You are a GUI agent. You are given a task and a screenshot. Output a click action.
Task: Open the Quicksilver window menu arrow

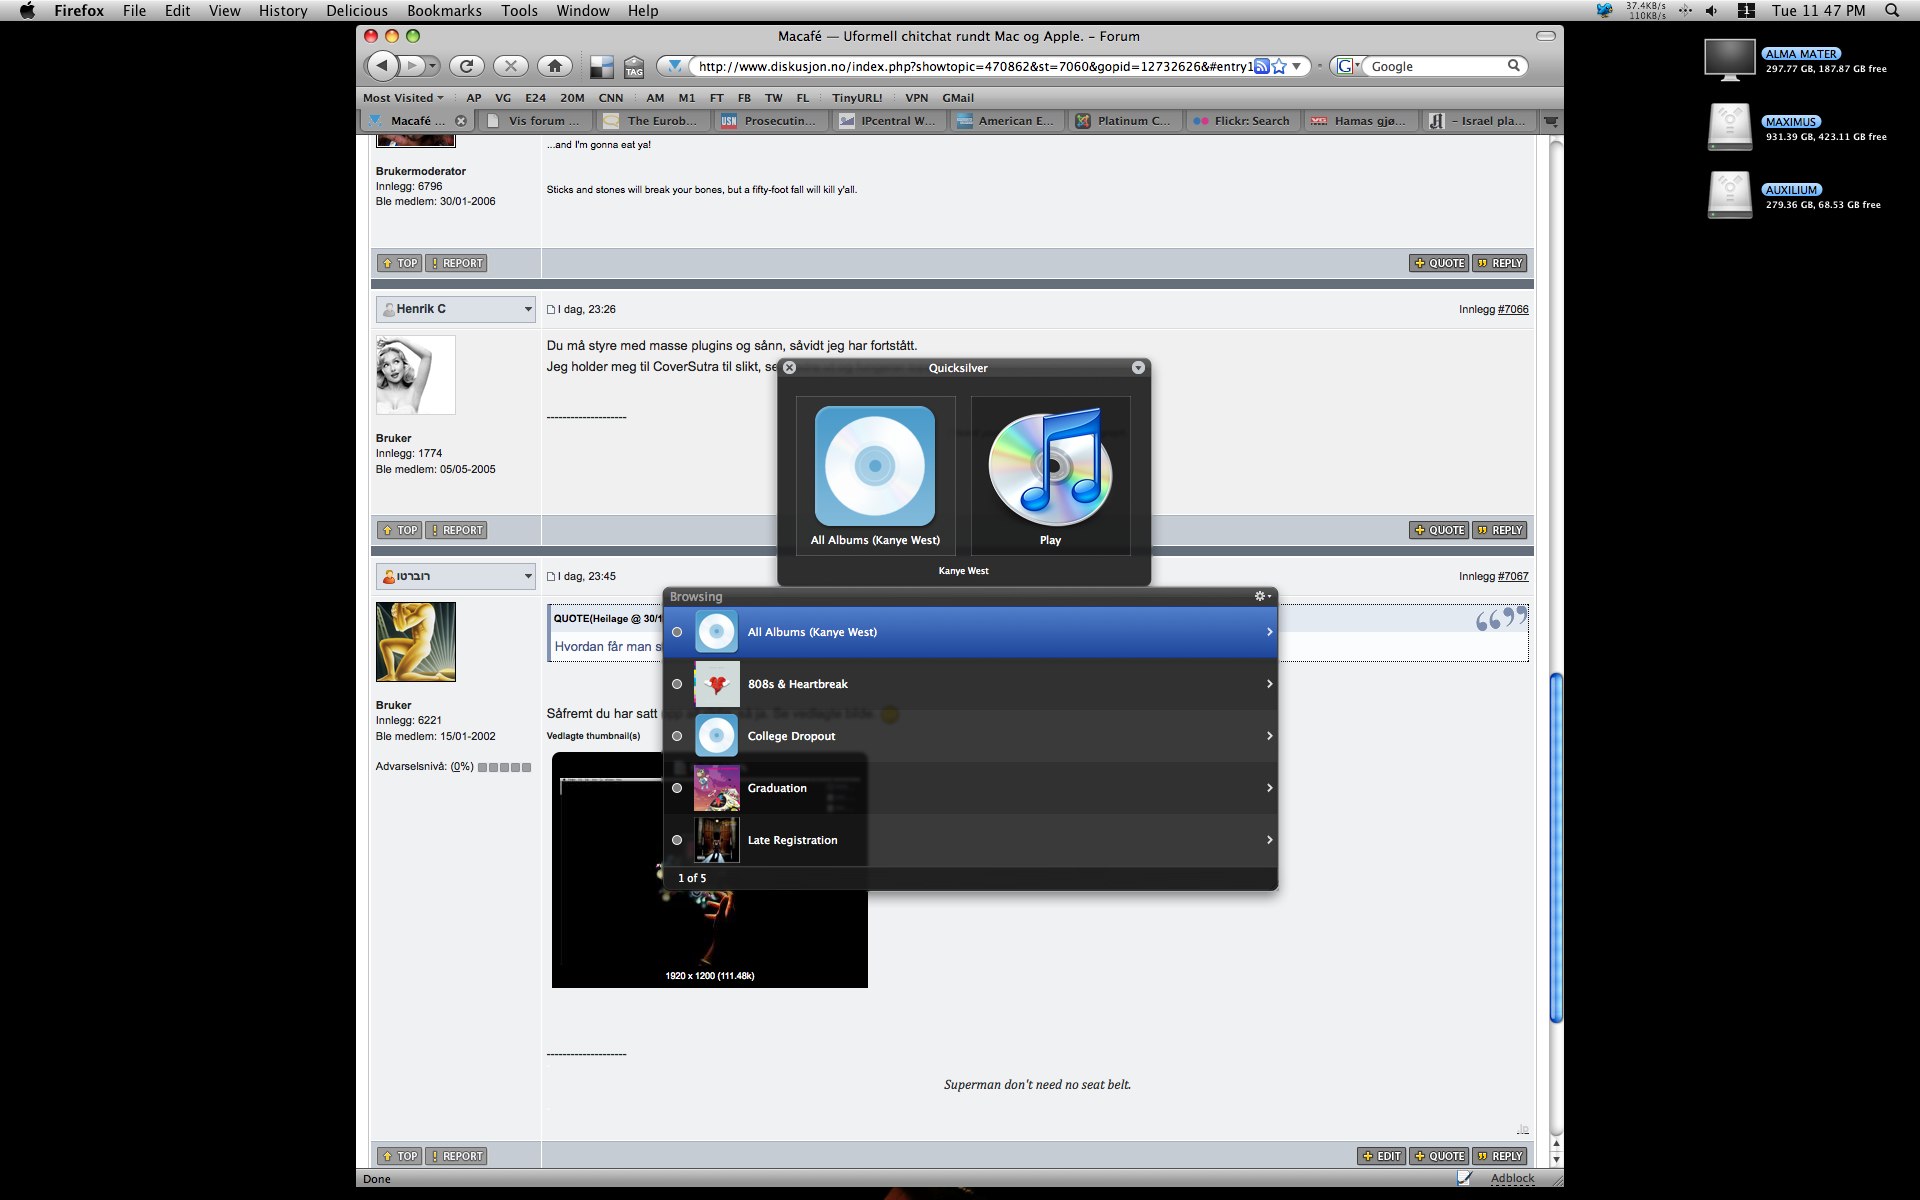click(x=1138, y=368)
